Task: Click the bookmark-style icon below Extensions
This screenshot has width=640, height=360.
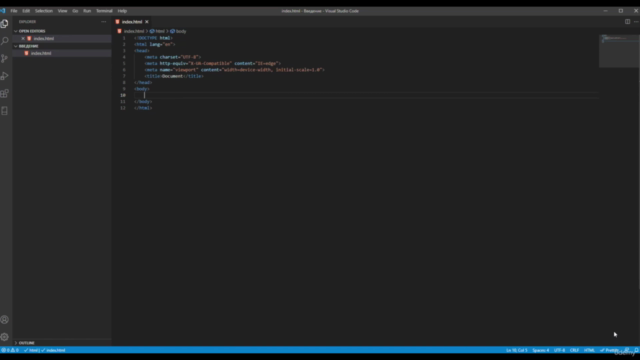Action: click(x=4, y=111)
